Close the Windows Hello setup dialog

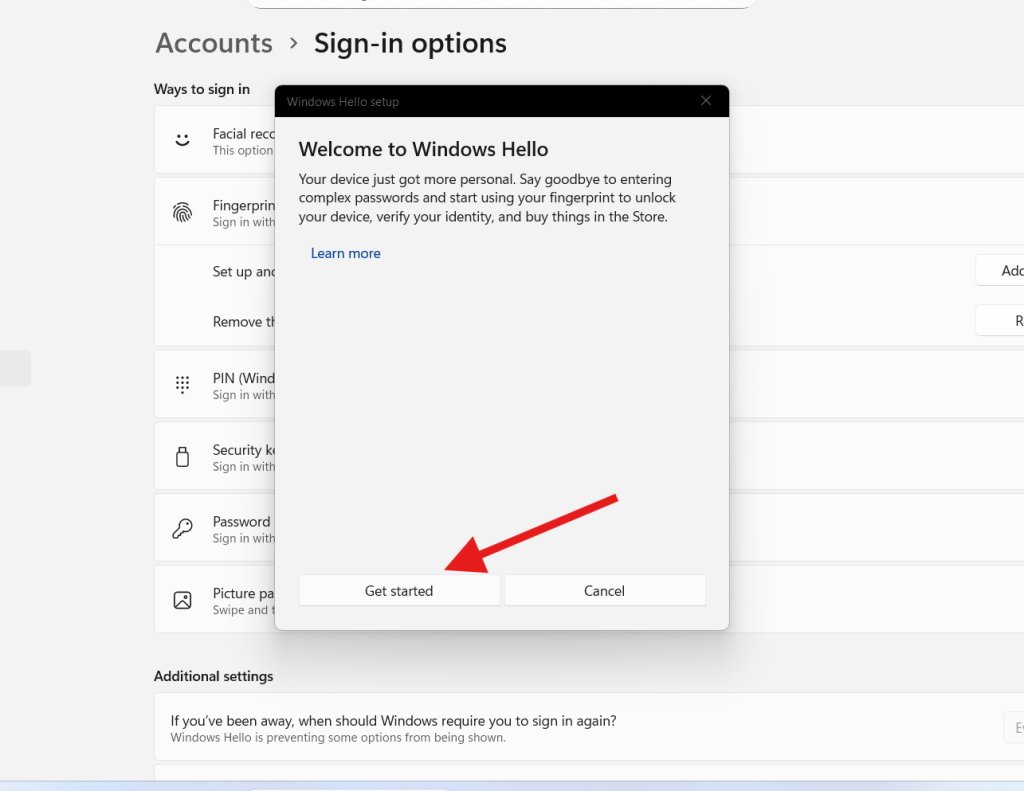click(x=706, y=101)
